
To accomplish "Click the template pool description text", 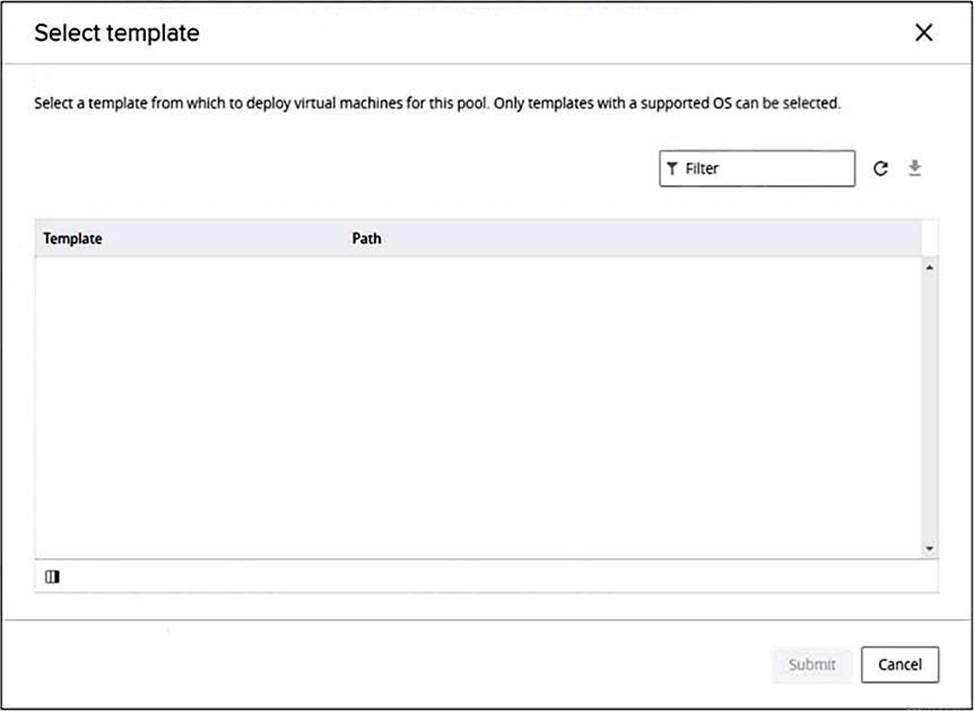I will [437, 103].
